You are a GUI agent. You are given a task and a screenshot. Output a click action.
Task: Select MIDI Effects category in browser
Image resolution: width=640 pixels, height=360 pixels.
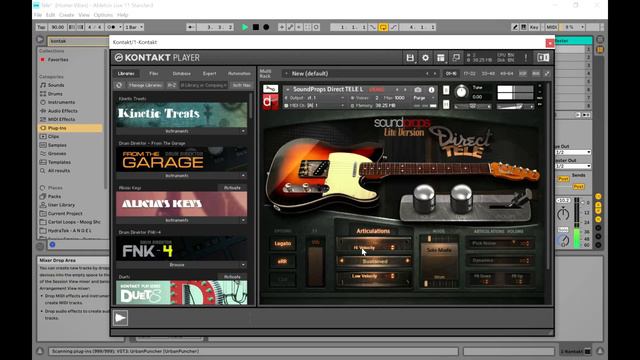[x=61, y=119]
